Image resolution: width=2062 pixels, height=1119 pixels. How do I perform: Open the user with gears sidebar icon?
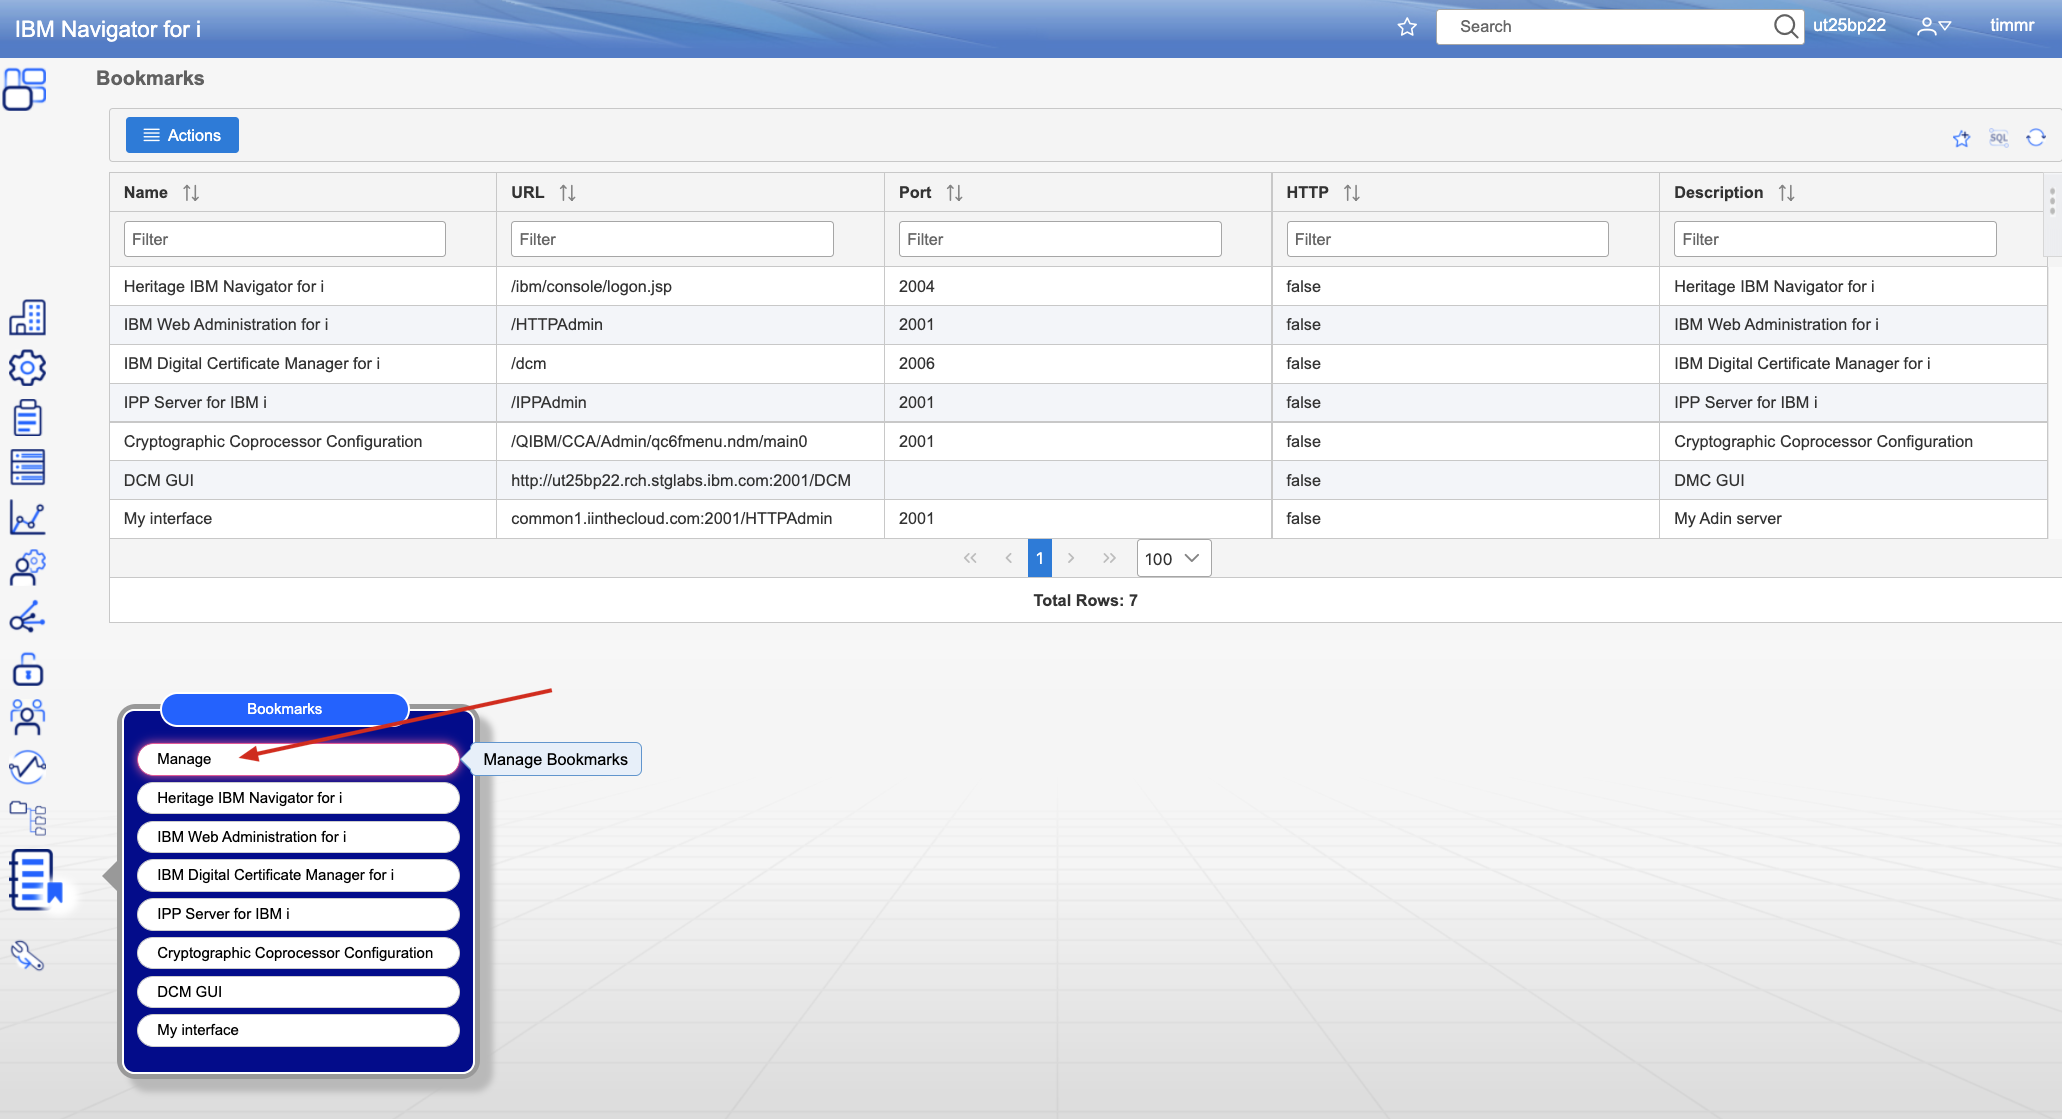[27, 567]
